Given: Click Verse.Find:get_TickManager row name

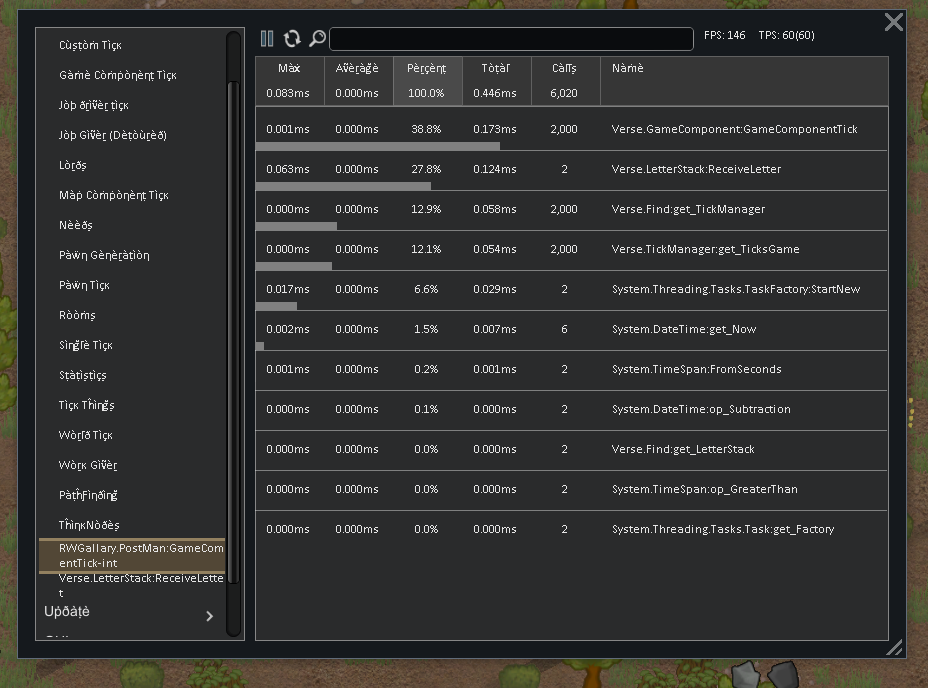Looking at the screenshot, I should click(688, 209).
